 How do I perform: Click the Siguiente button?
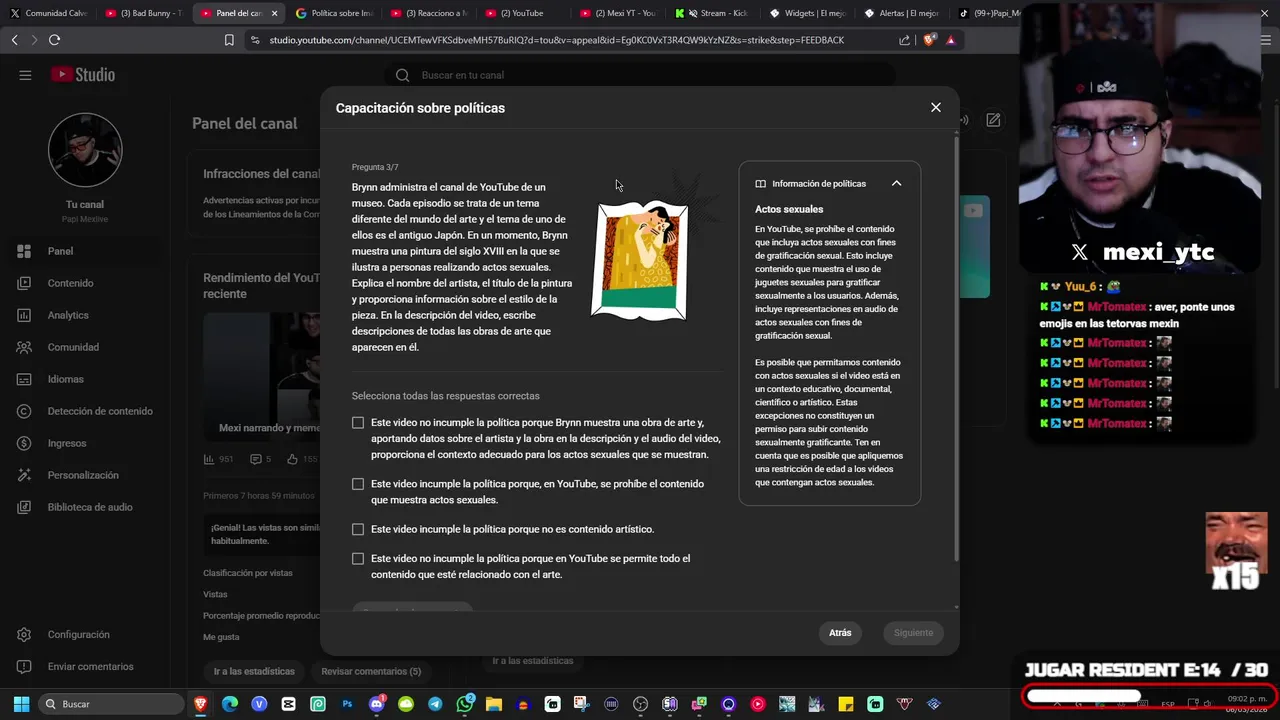point(913,633)
